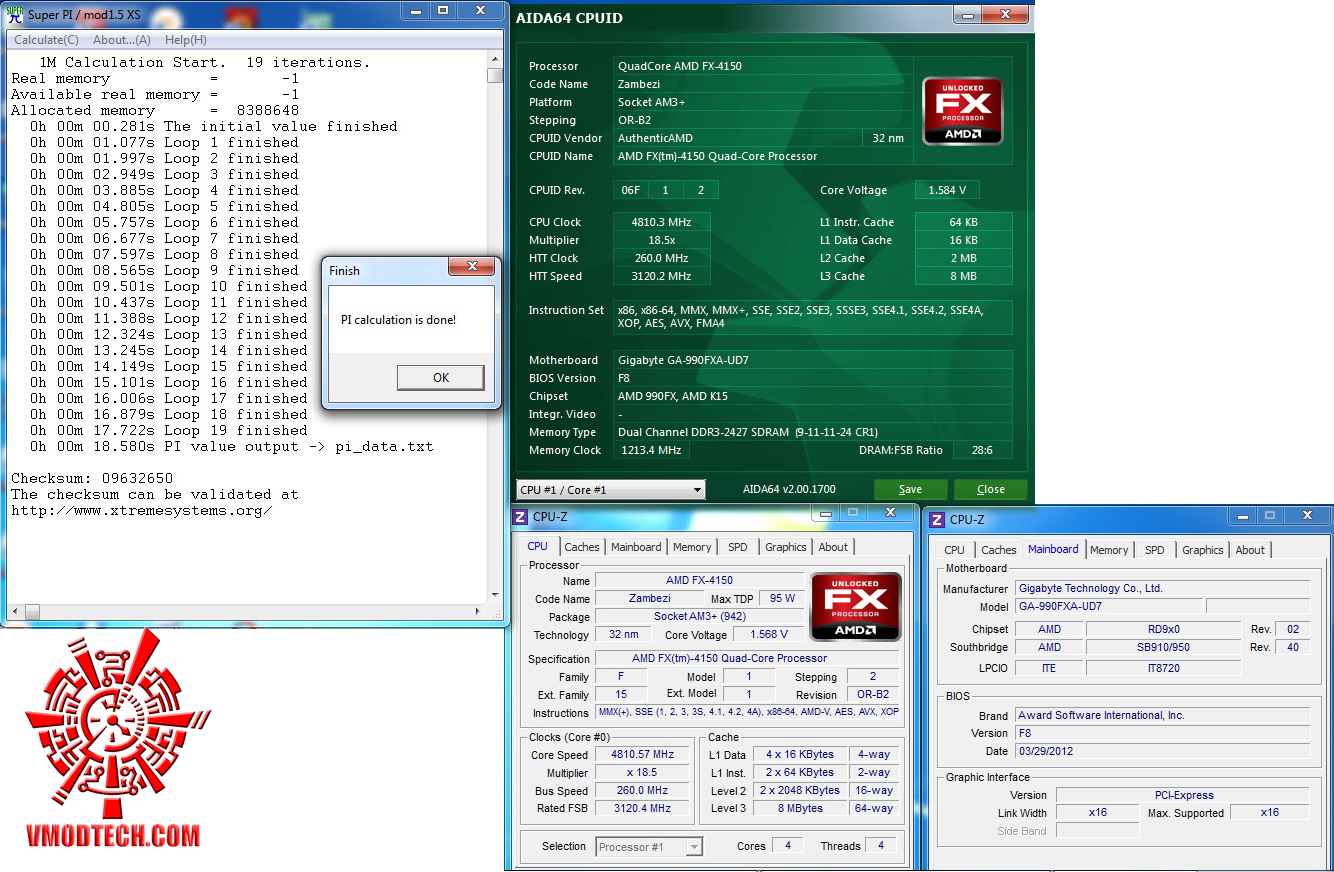Click the Southbridge value SB910/950 in CPU-Z
This screenshot has height=872, width=1334.
[1163, 648]
